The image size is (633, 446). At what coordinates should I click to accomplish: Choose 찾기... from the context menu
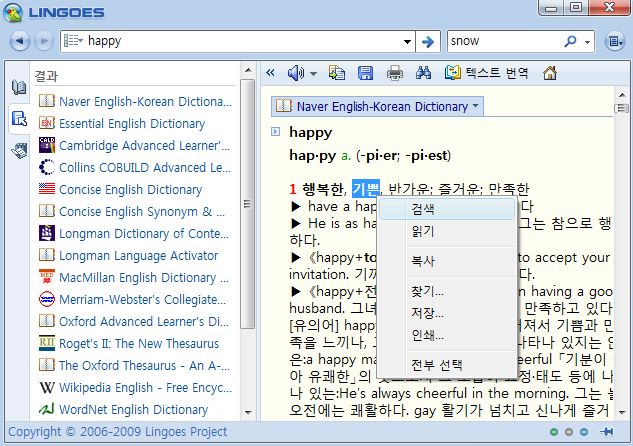[x=447, y=291]
